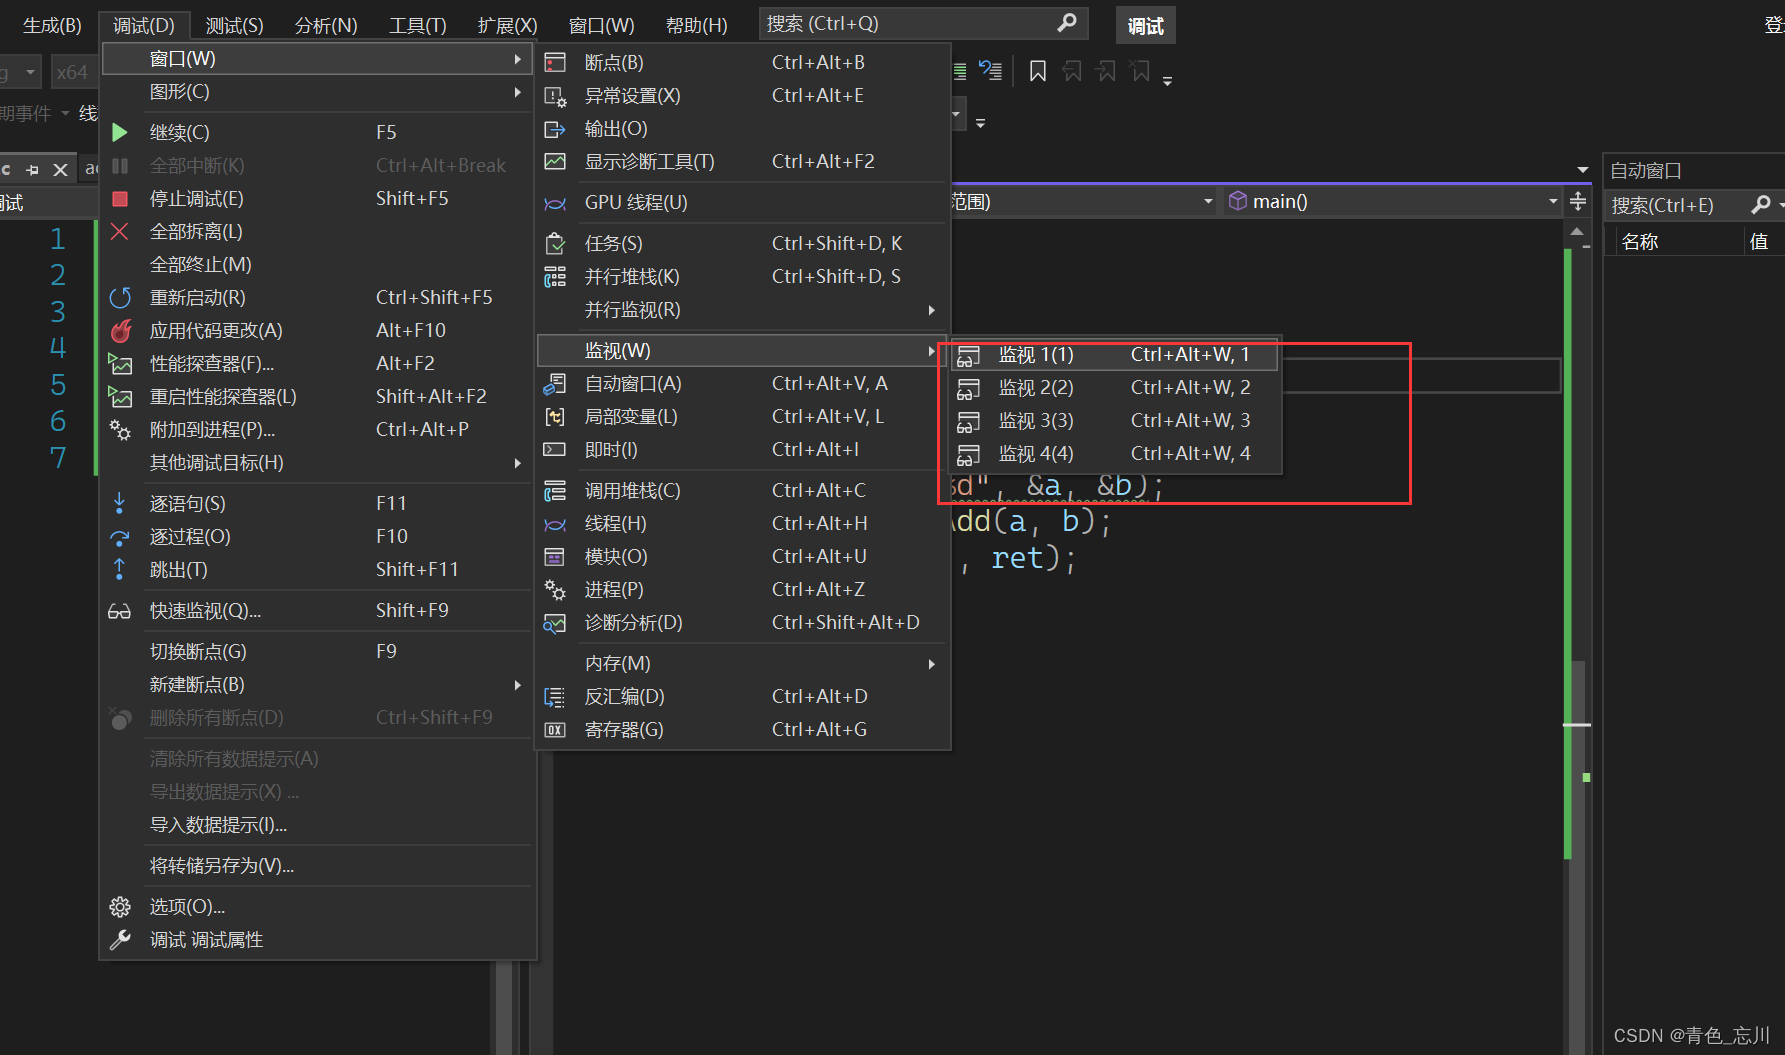This screenshot has width=1785, height=1055.
Task: Click the Registers icon
Action: [555, 729]
